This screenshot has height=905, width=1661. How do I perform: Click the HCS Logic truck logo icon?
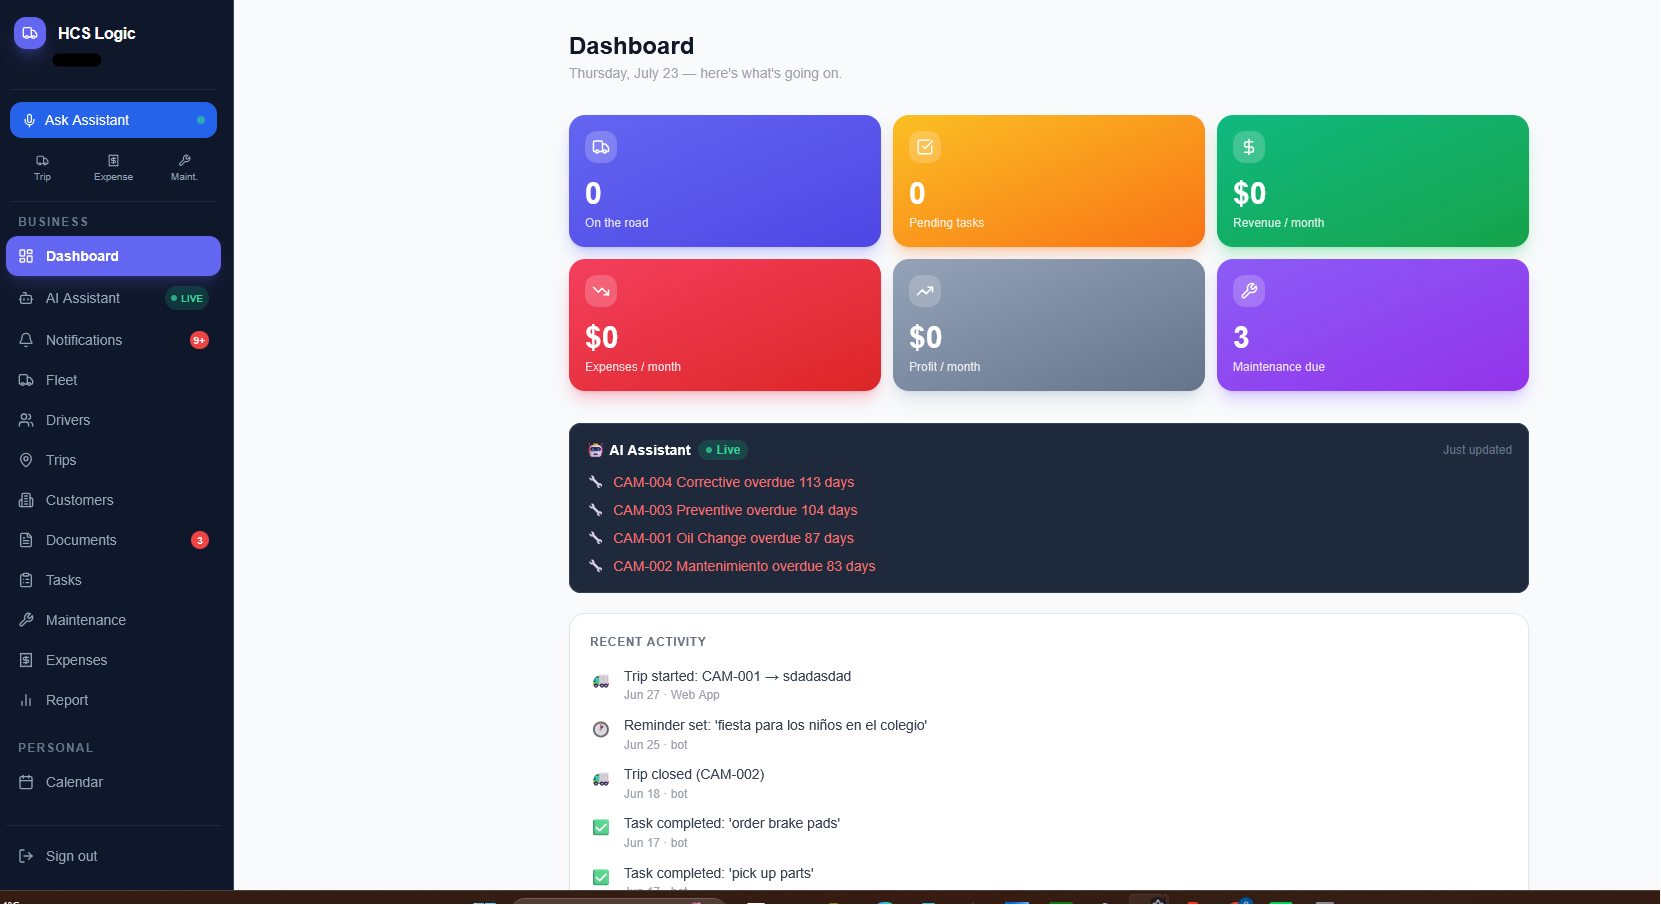click(x=30, y=33)
